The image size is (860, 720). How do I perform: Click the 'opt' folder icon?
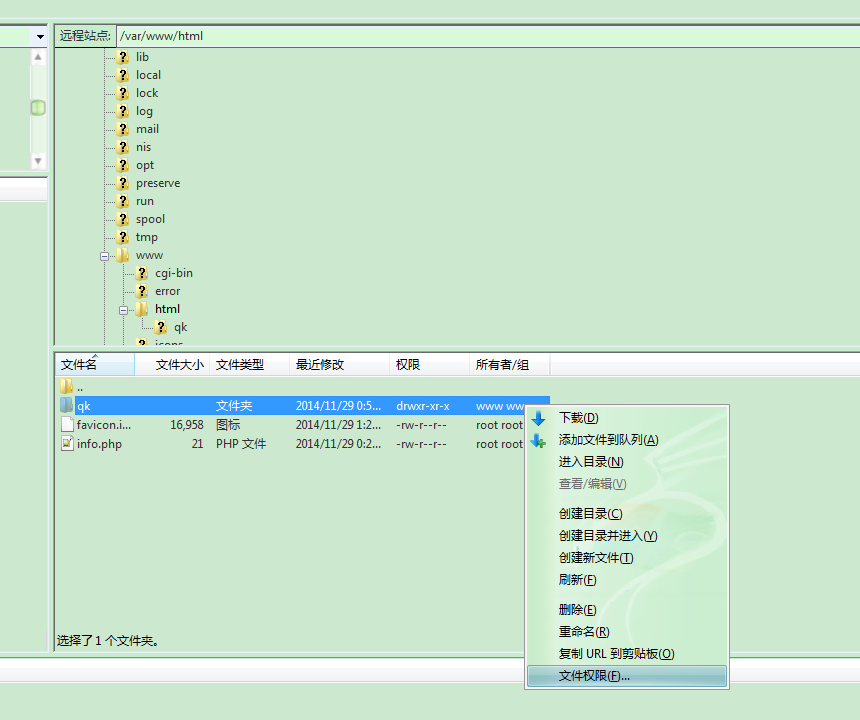tap(123, 165)
